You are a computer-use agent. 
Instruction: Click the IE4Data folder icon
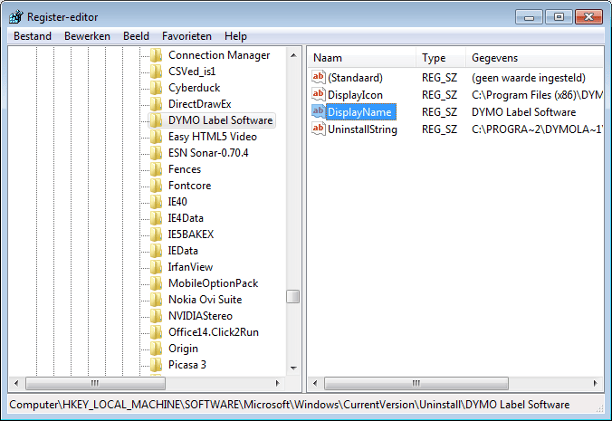[x=156, y=218]
